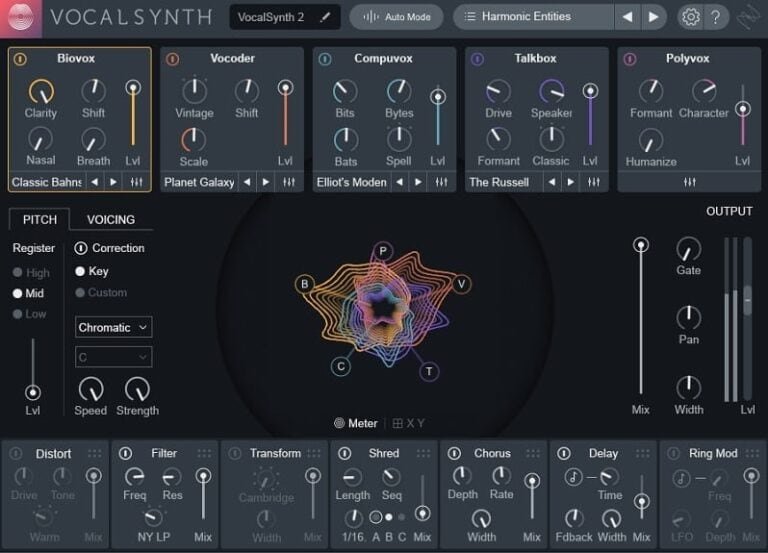768x553 pixels.
Task: Switch to the X Y pad view
Action: [x=408, y=423]
